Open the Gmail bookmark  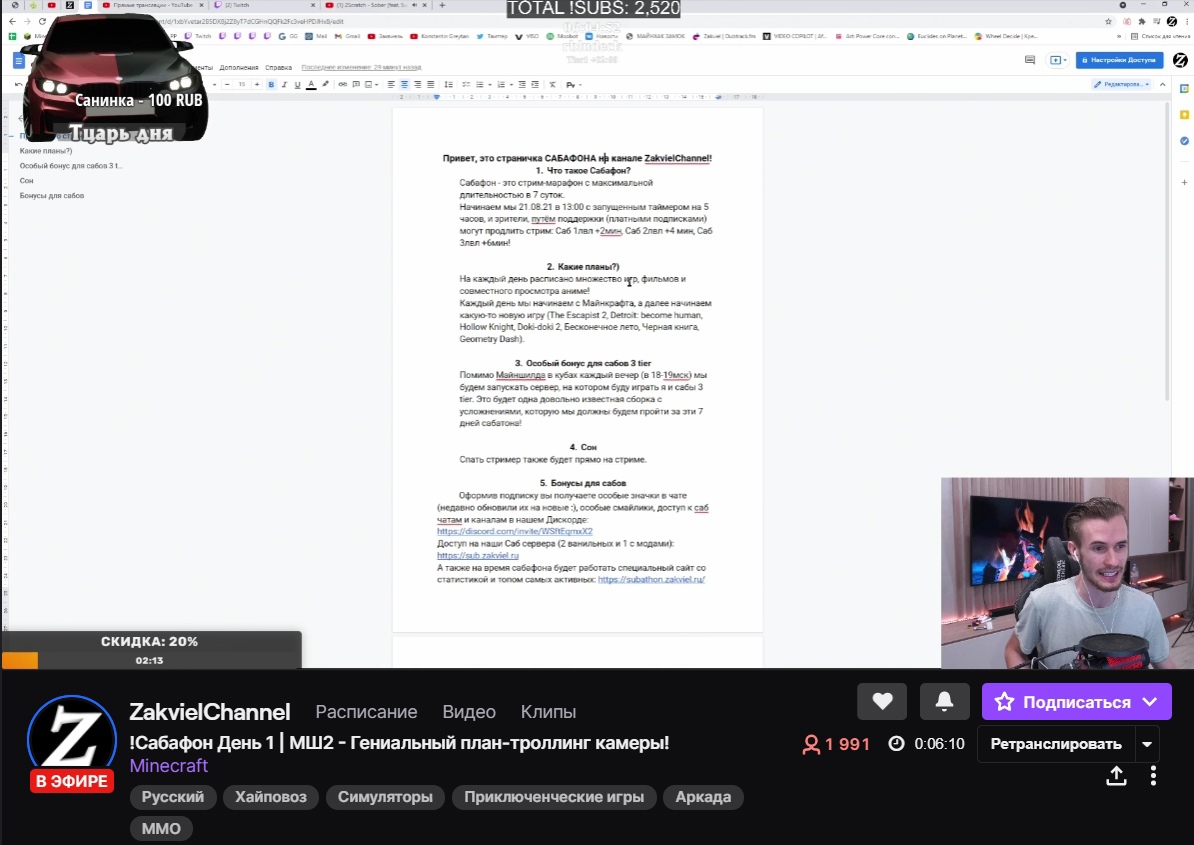click(x=348, y=36)
